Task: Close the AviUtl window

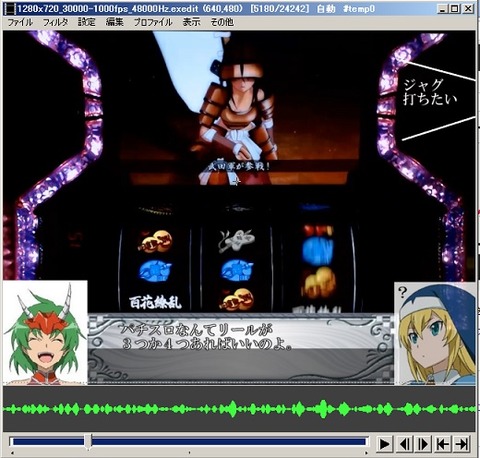Action: (468, 9)
